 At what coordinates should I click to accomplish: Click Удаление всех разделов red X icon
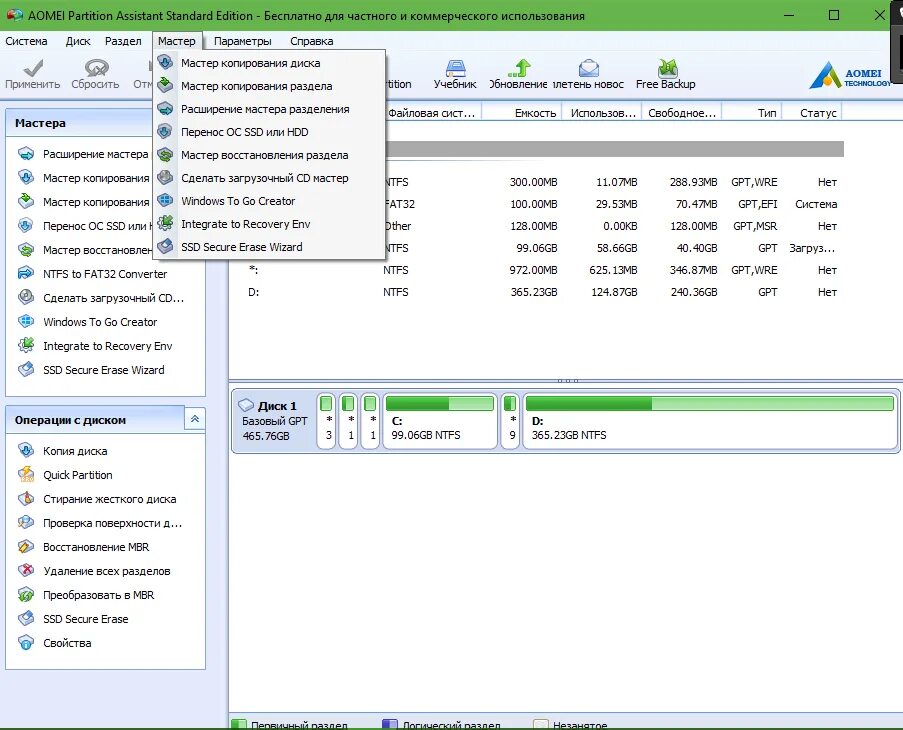pyautogui.click(x=26, y=571)
